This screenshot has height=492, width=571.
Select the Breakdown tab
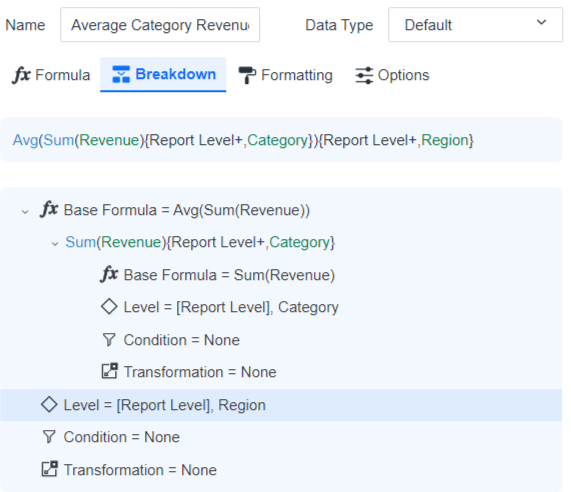[163, 74]
